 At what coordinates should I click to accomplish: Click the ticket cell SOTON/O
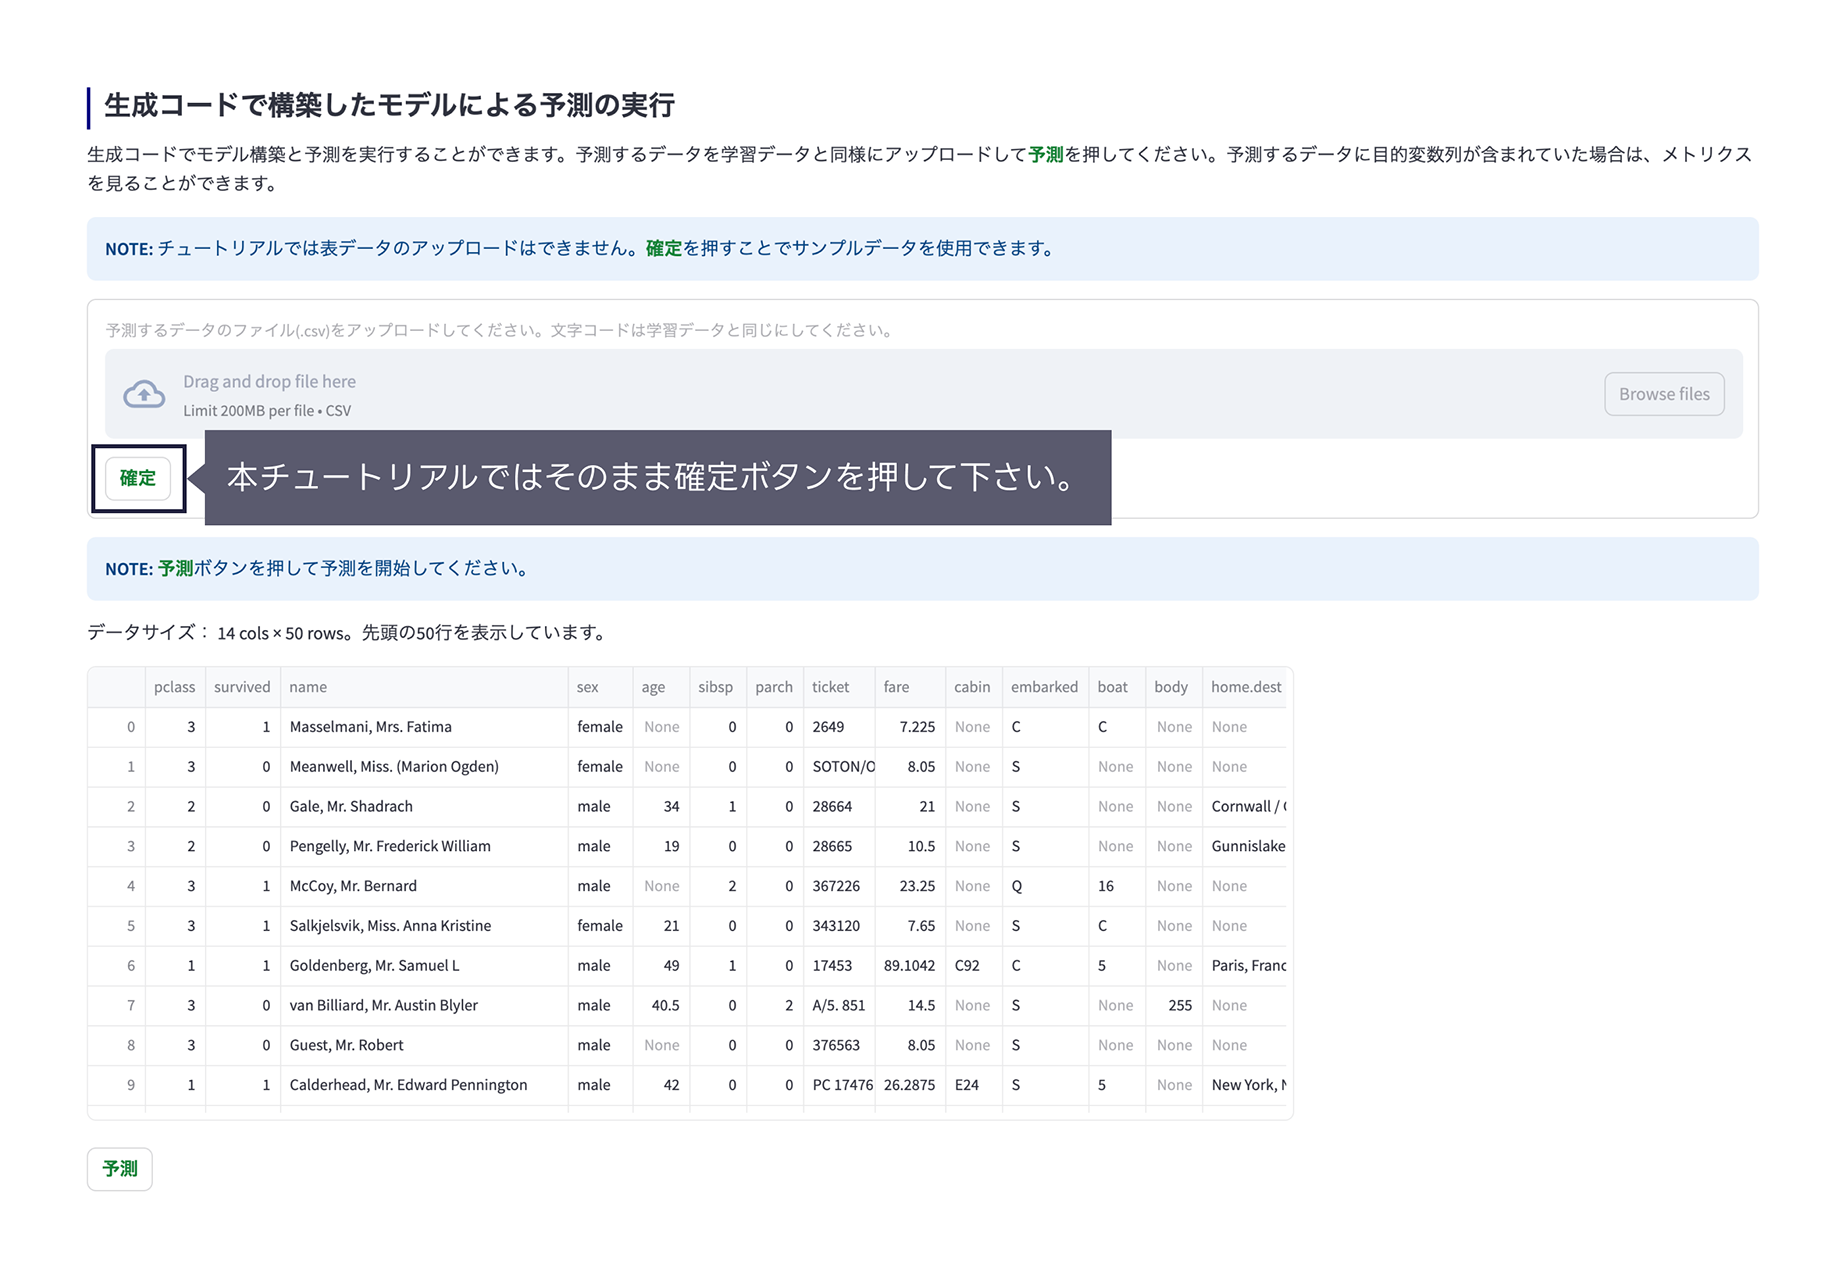click(x=839, y=767)
